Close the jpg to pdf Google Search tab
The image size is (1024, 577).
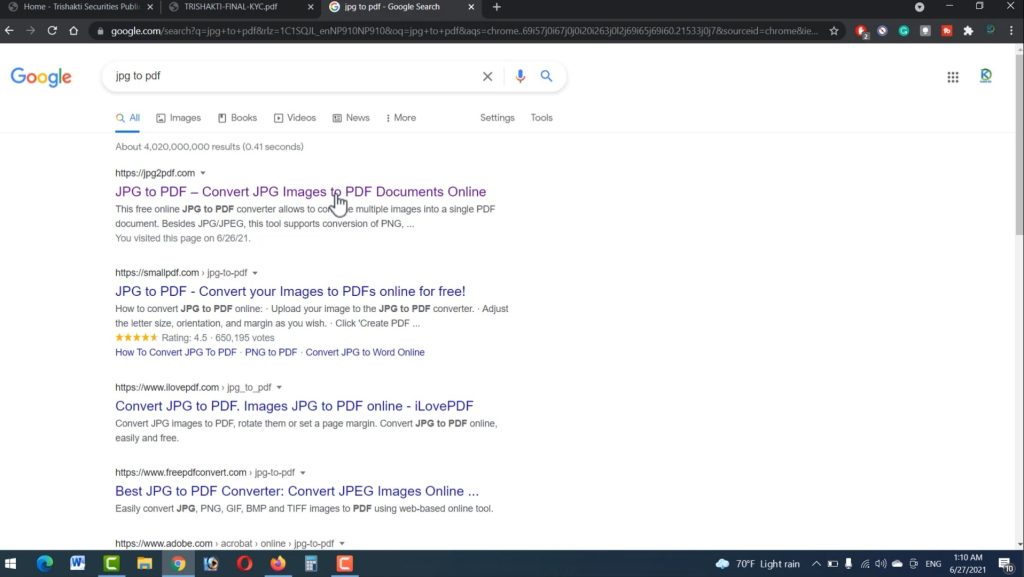tap(471, 7)
